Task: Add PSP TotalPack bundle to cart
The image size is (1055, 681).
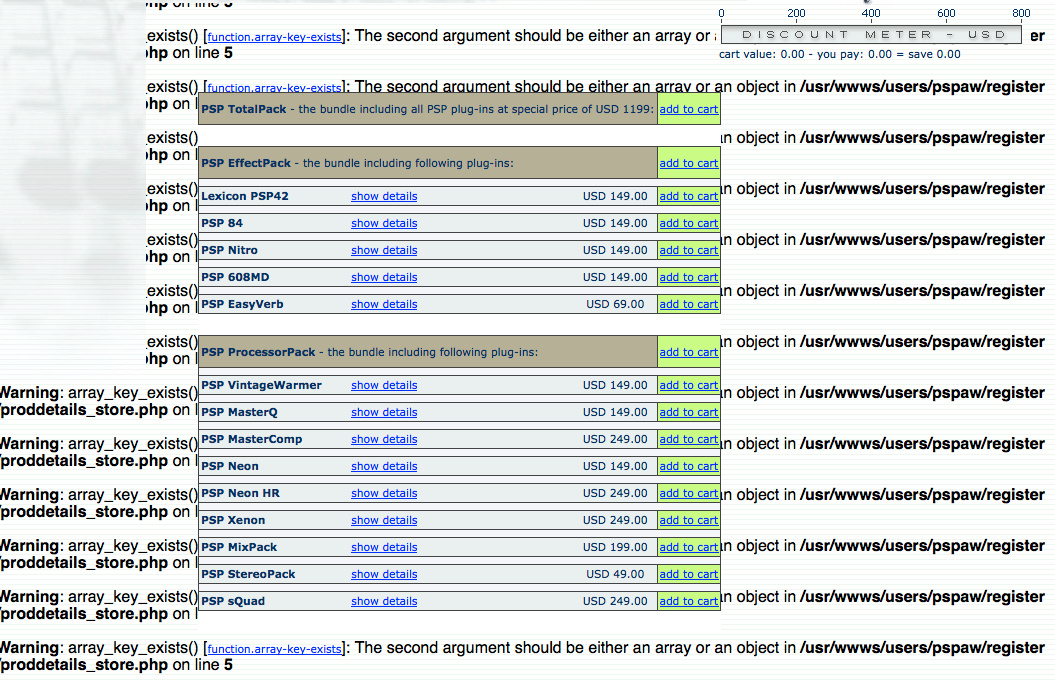Action: pos(688,109)
